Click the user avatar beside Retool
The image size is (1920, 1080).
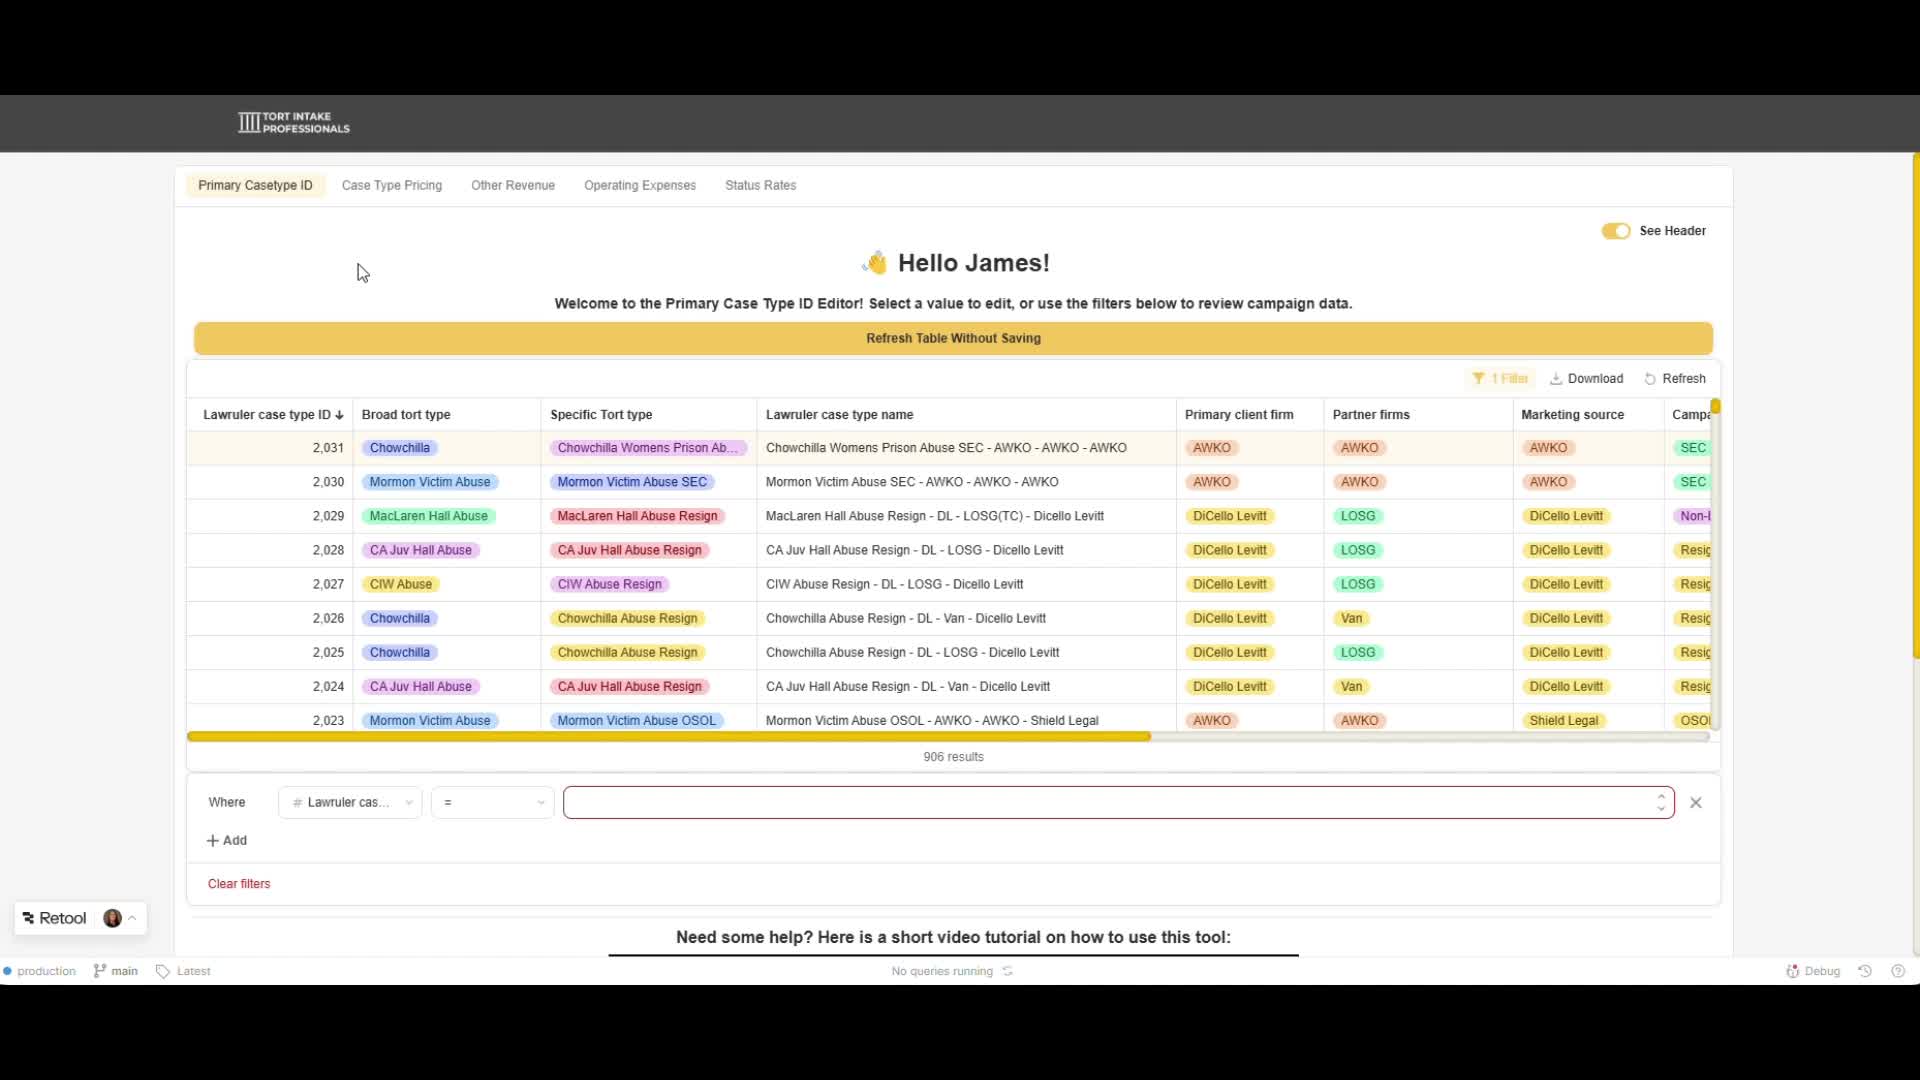[112, 918]
